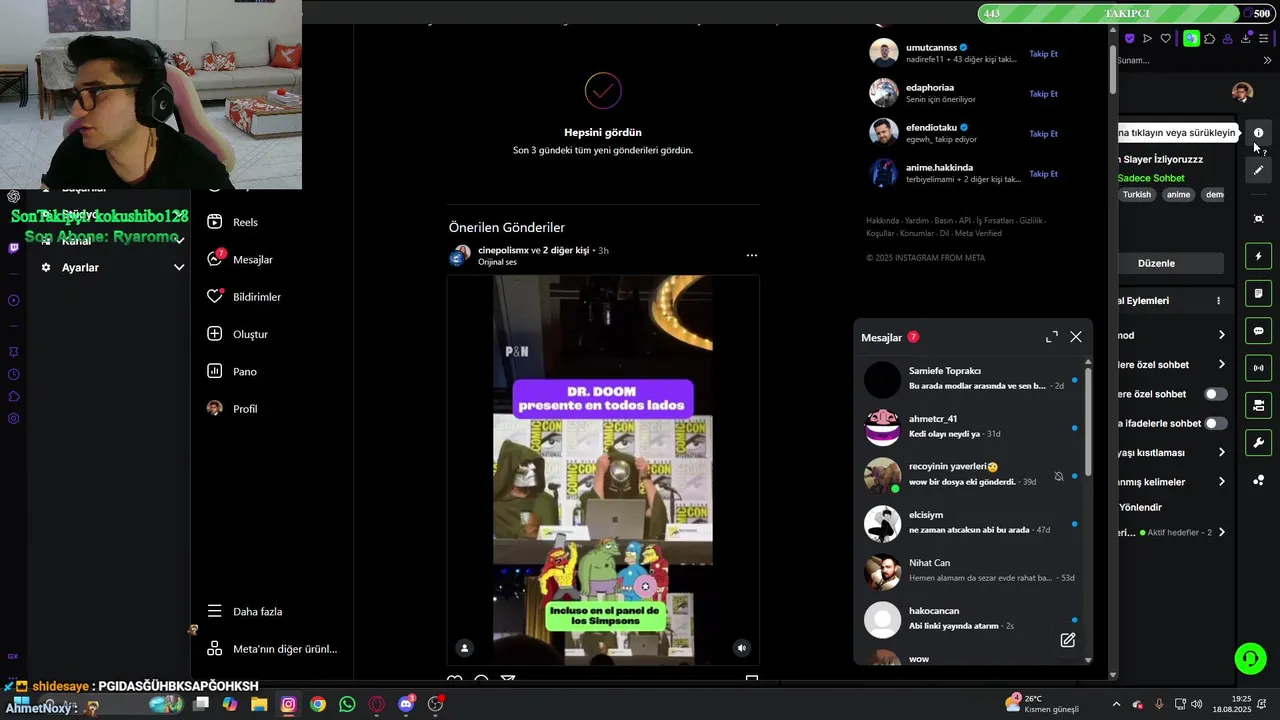
Task: Click the browser heart favorites icon
Action: click(x=1165, y=39)
